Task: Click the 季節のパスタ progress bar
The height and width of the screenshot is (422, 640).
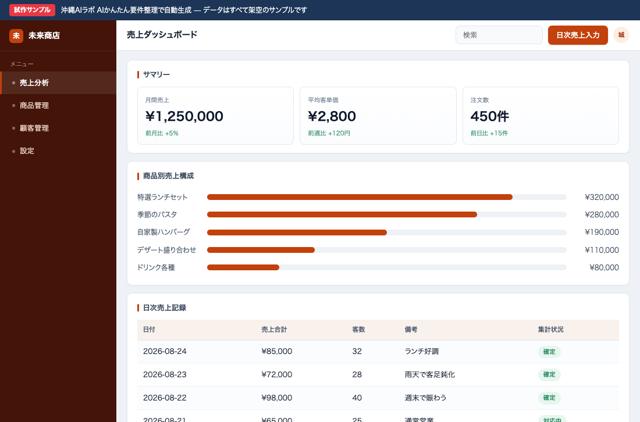Action: (x=387, y=215)
